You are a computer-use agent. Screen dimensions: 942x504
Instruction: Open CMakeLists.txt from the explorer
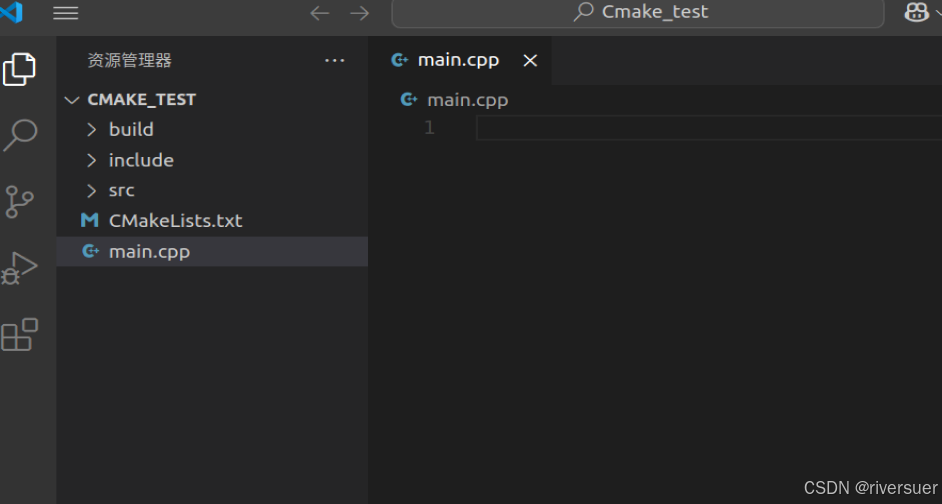[x=175, y=220]
